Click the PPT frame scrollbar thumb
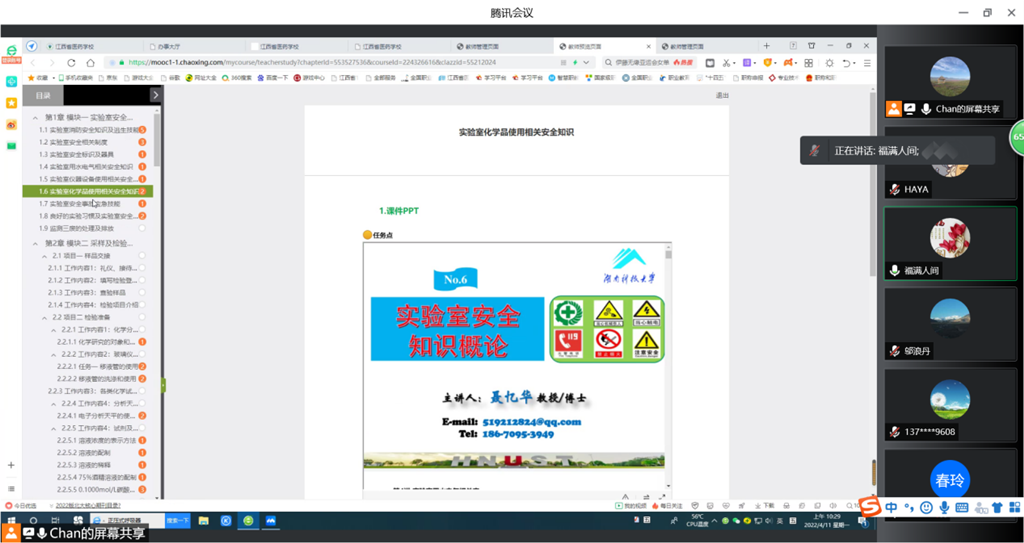This screenshot has width=1024, height=543. pyautogui.click(x=668, y=254)
